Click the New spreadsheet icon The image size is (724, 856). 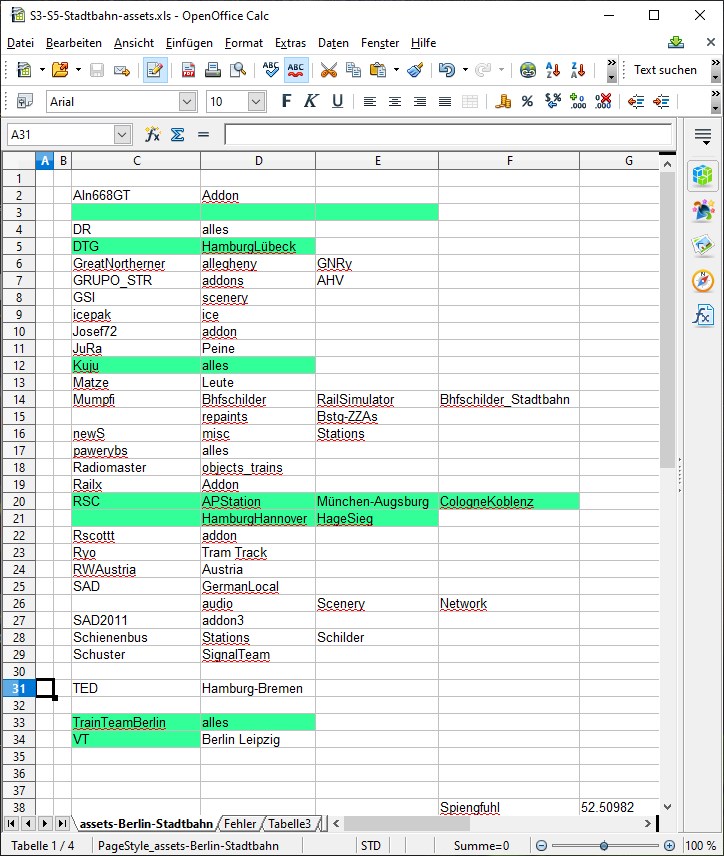(24, 70)
